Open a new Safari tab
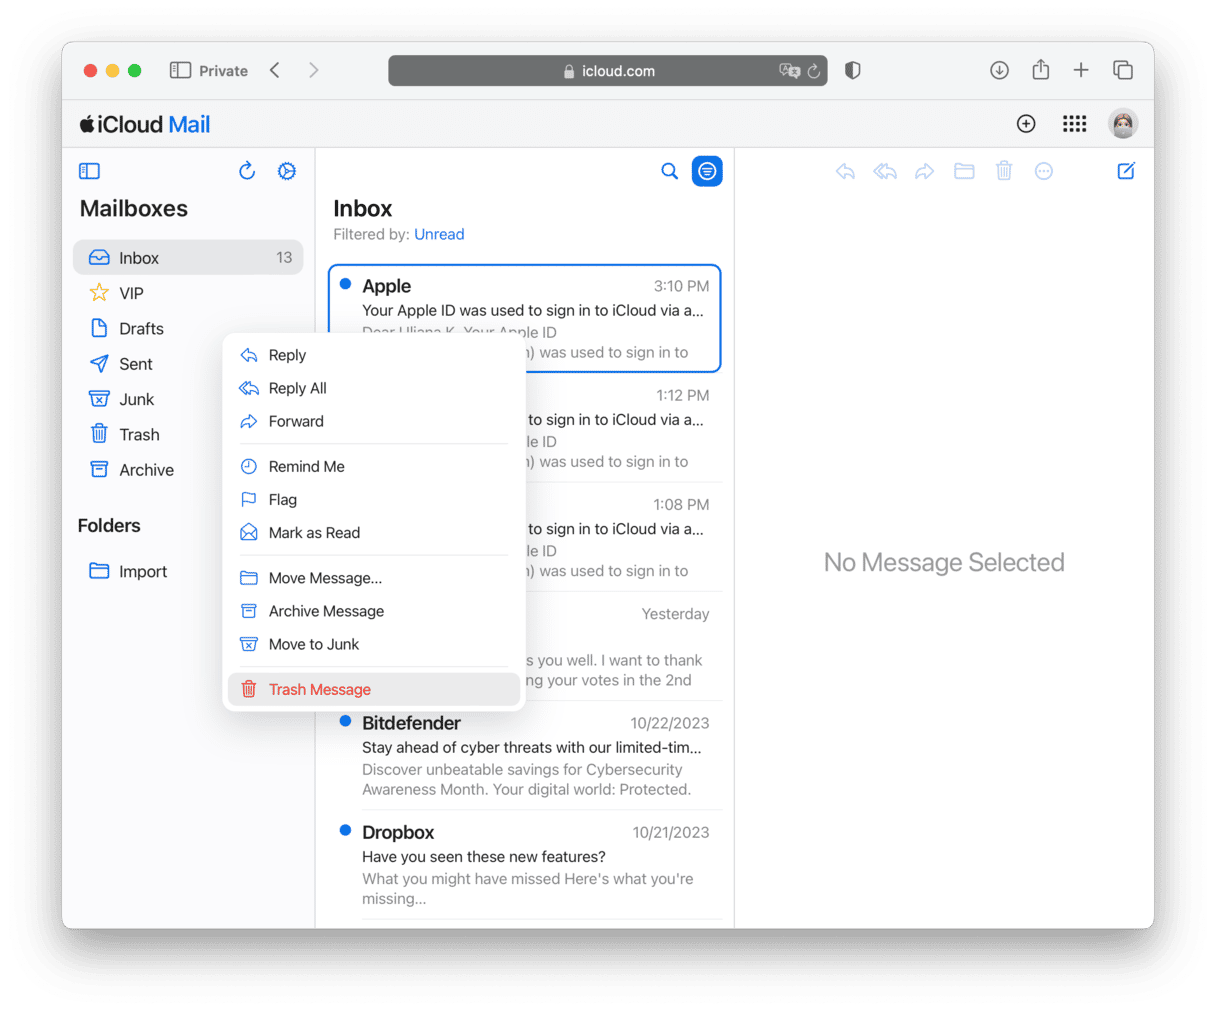The height and width of the screenshot is (1011, 1216). (1081, 70)
